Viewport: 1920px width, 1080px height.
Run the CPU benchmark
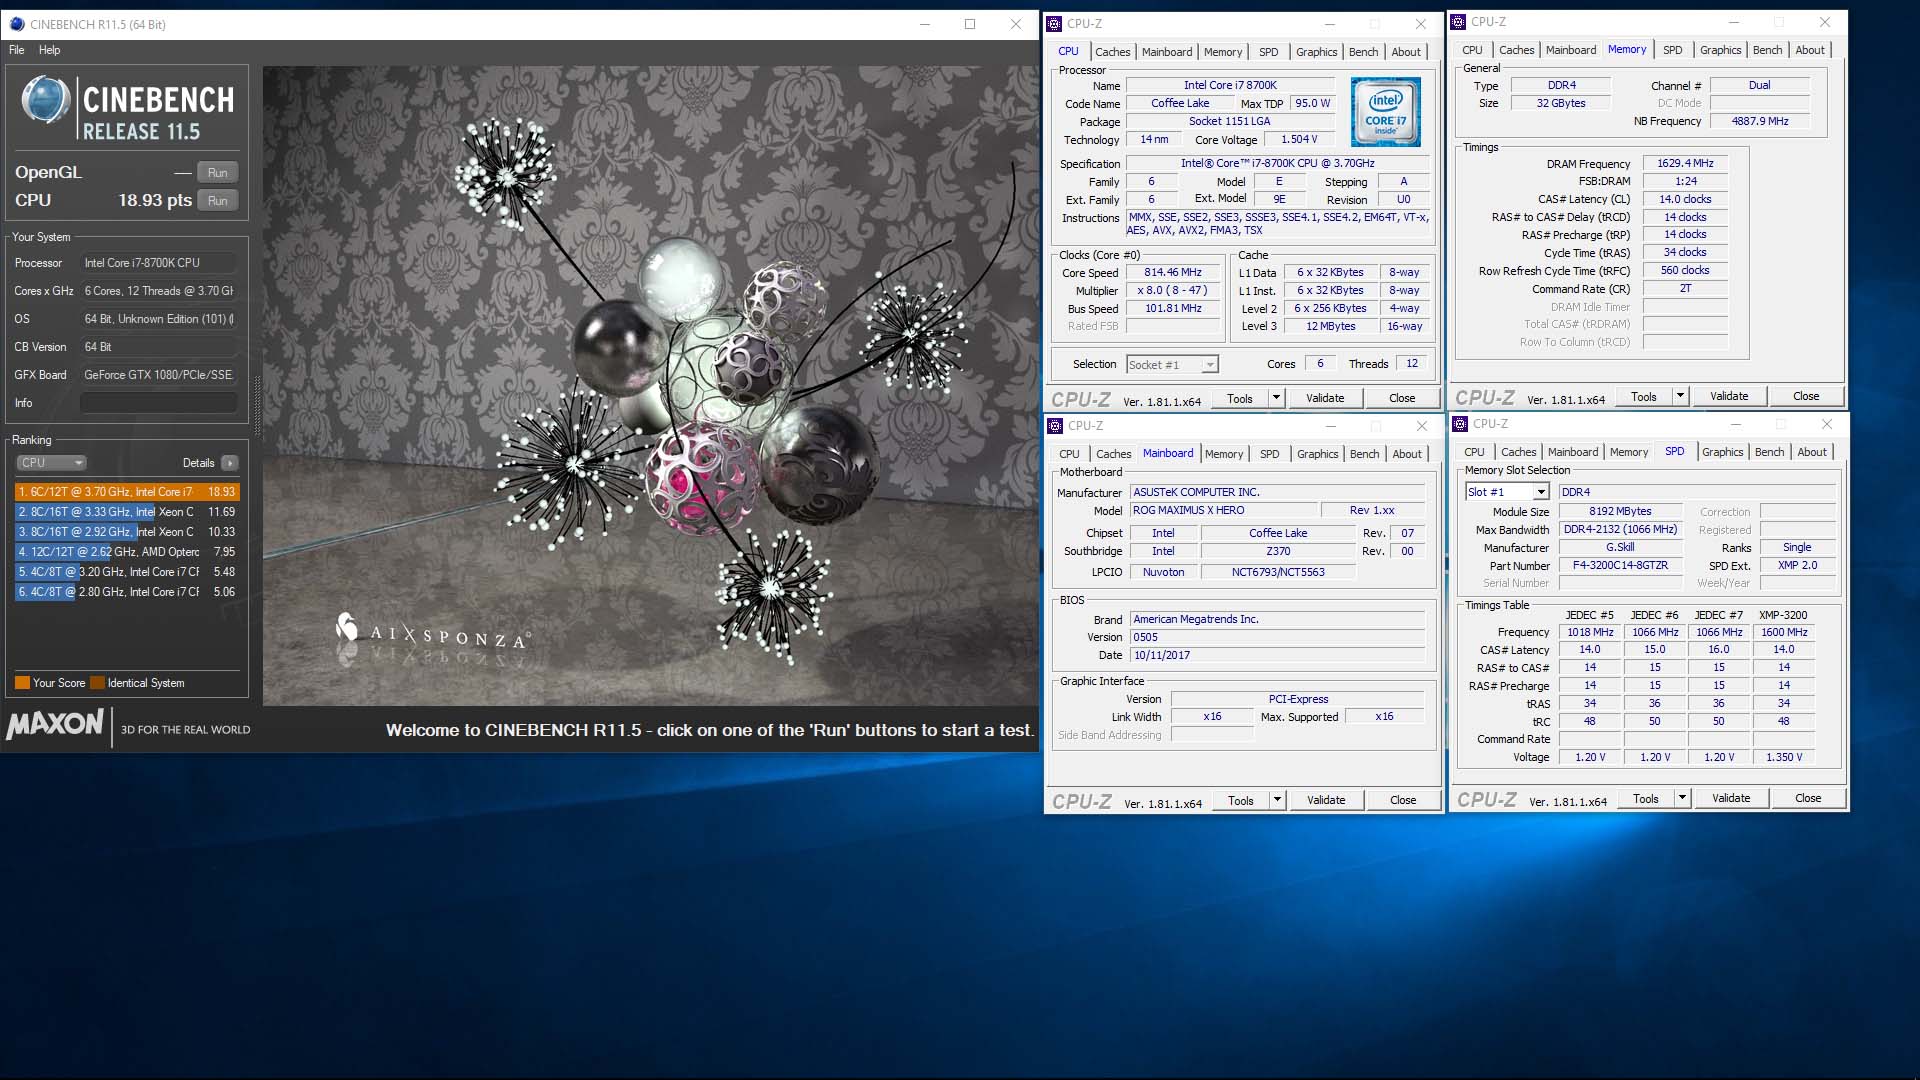pyautogui.click(x=217, y=201)
